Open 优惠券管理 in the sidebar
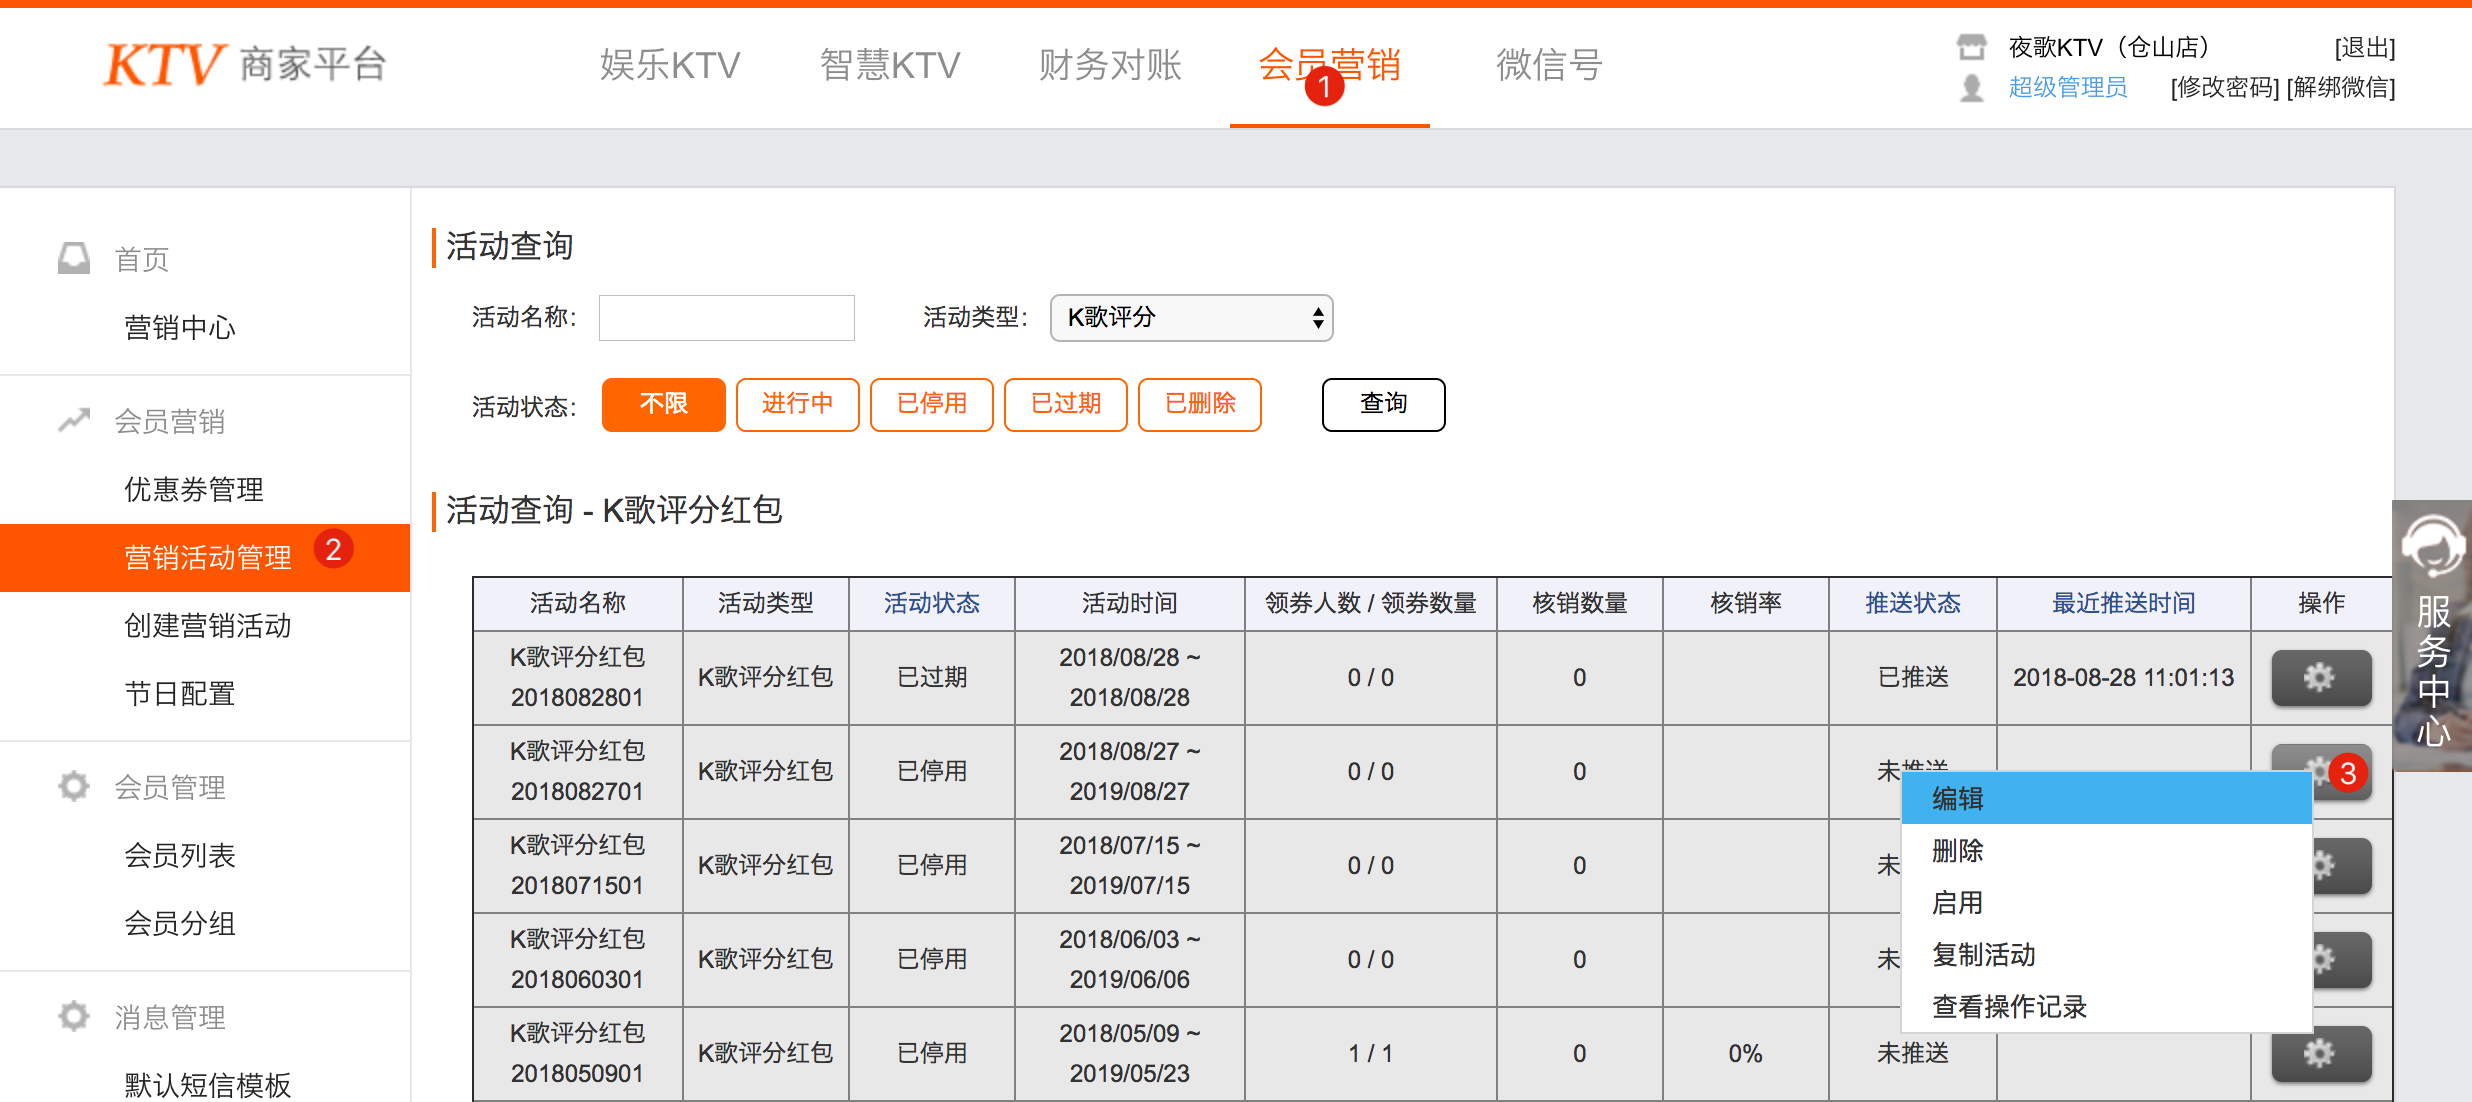This screenshot has height=1102, width=2472. [x=194, y=489]
